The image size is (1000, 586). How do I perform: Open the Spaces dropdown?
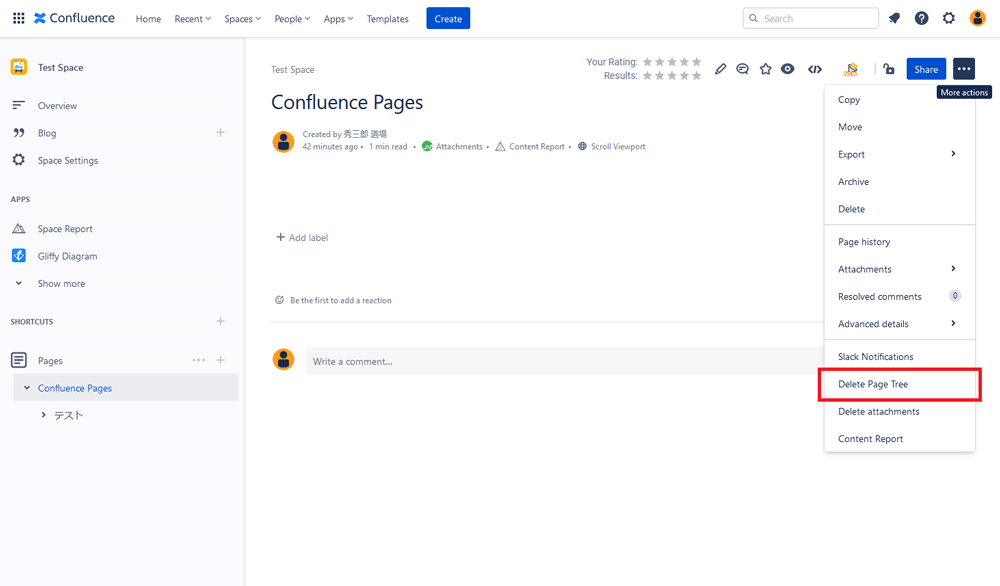pyautogui.click(x=242, y=18)
